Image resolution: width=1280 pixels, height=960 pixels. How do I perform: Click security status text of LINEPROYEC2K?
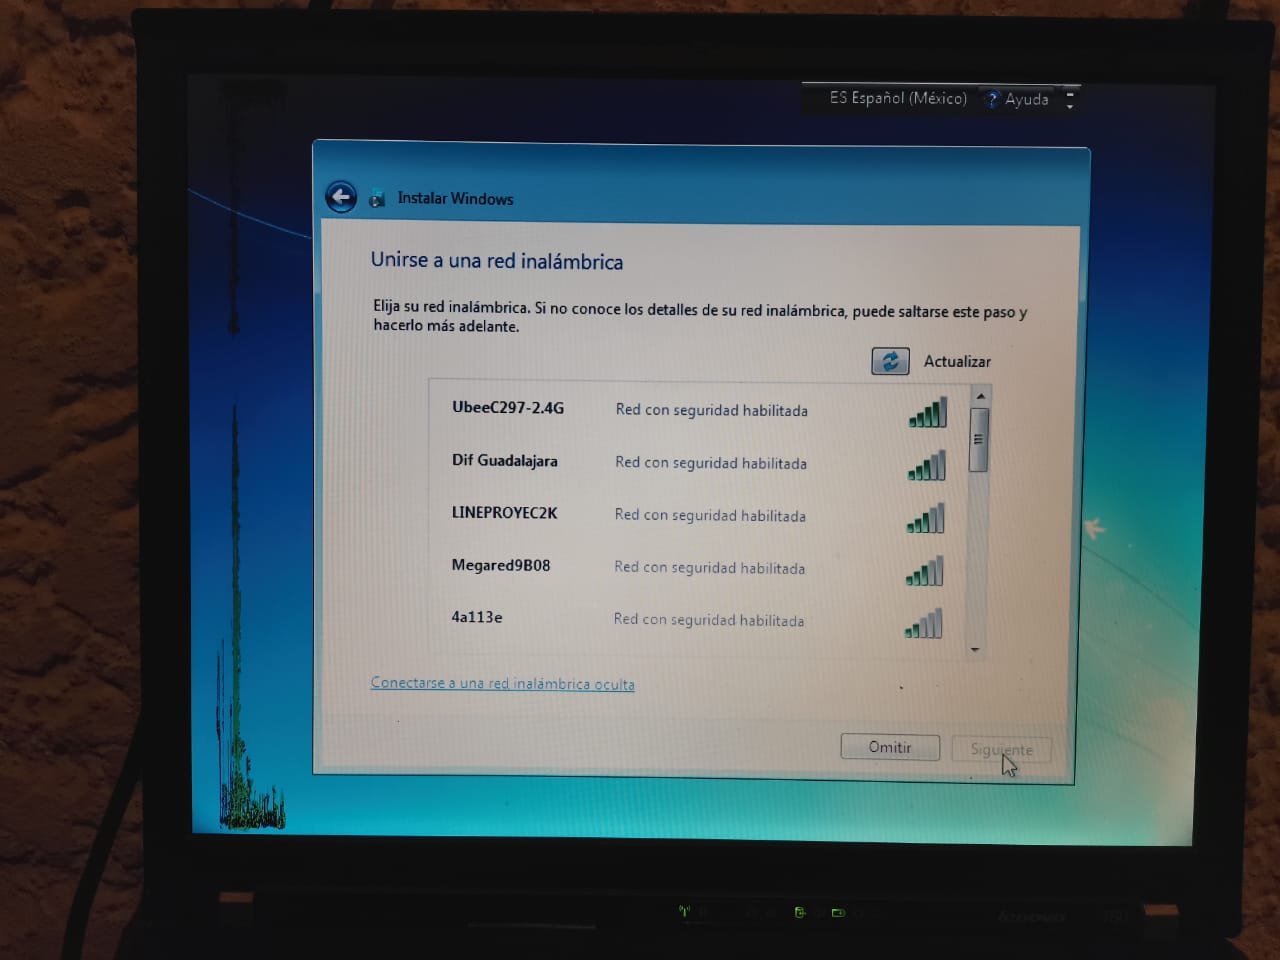click(x=710, y=515)
